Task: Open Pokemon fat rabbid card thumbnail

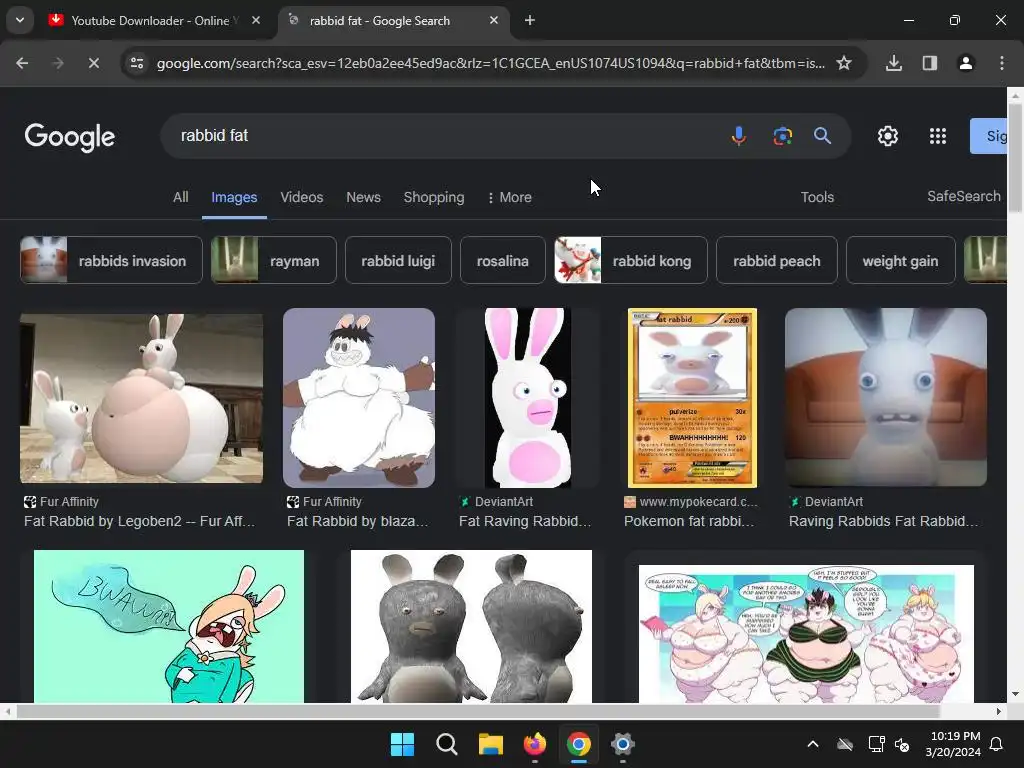Action: (x=692, y=398)
